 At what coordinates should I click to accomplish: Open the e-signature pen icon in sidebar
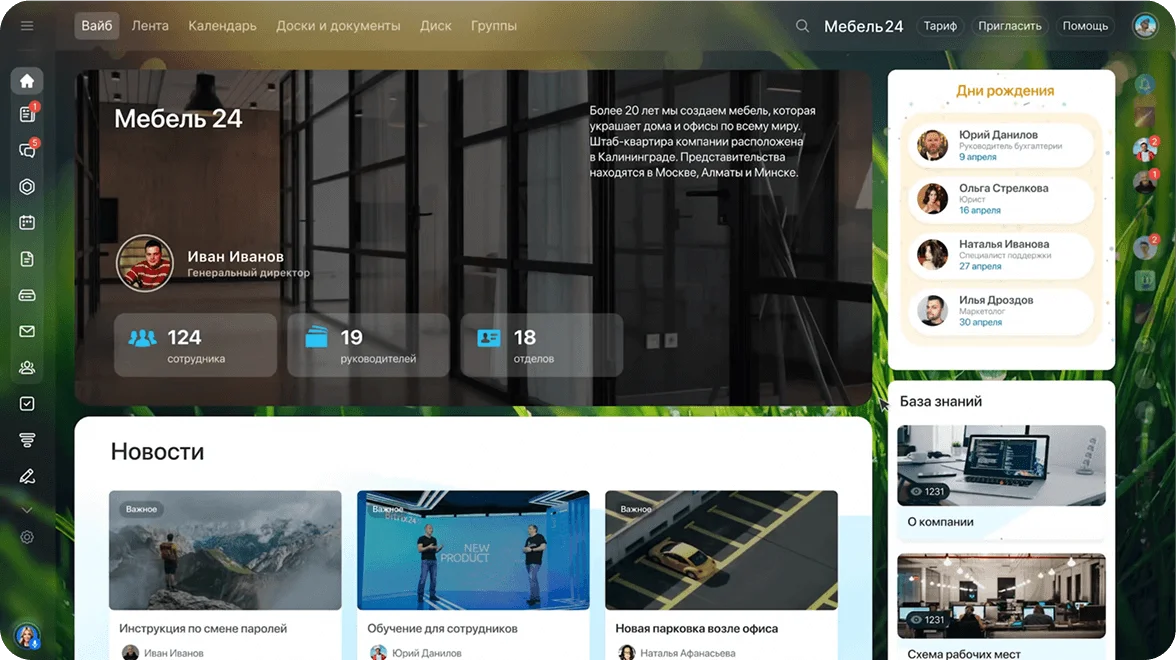point(27,476)
